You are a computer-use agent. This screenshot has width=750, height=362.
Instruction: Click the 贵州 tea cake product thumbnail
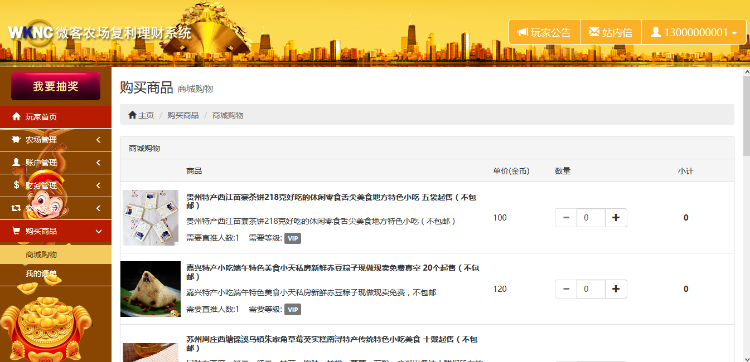(x=151, y=218)
